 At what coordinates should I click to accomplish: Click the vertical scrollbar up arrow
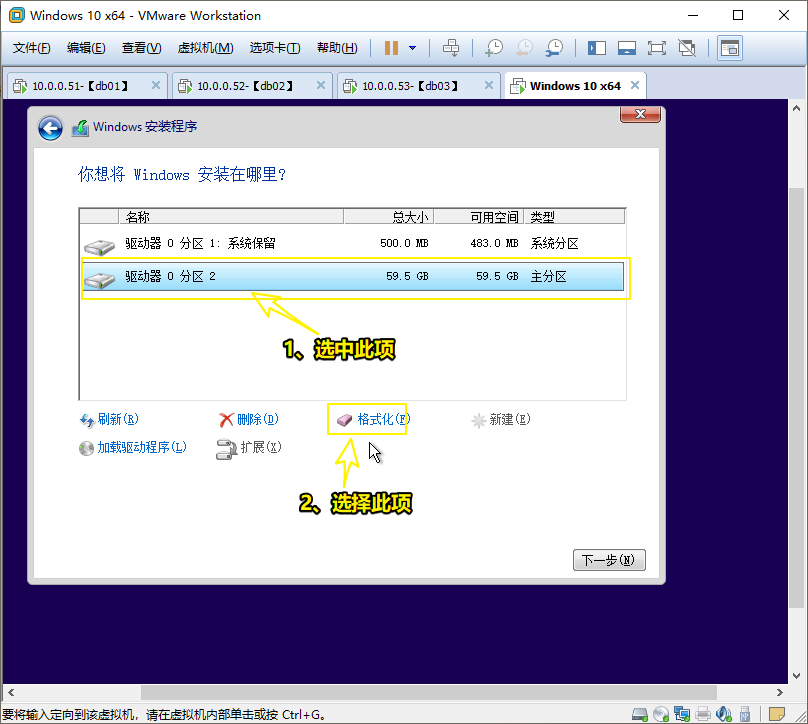pyautogui.click(x=796, y=108)
